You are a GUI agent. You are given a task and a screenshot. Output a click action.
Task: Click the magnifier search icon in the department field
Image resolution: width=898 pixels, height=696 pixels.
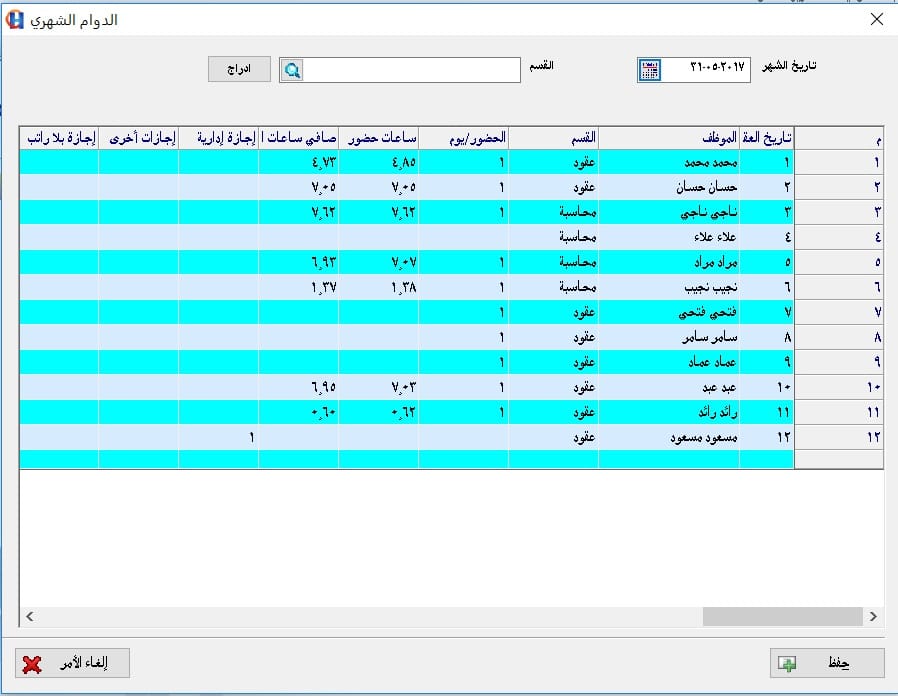coord(292,70)
